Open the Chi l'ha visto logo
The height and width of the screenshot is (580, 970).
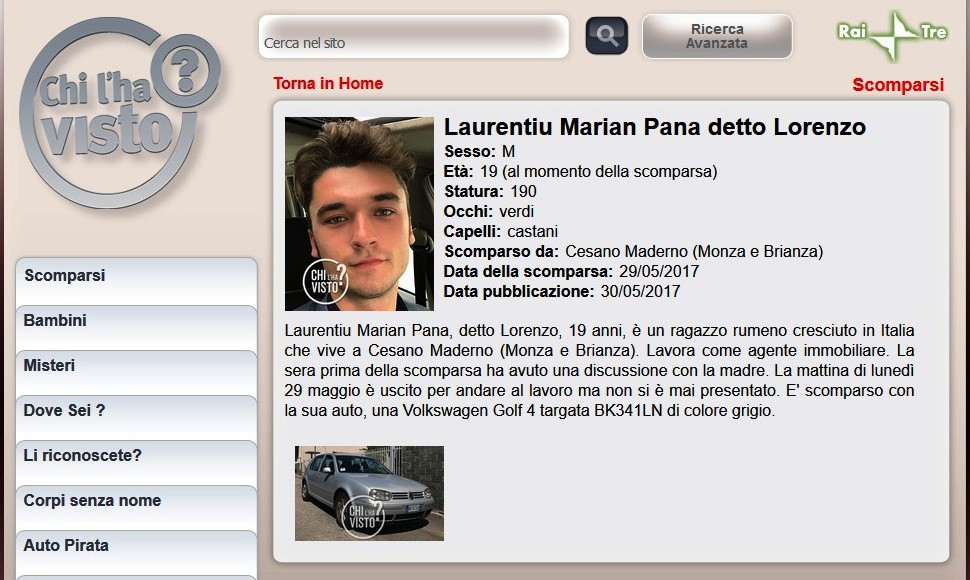click(x=121, y=113)
